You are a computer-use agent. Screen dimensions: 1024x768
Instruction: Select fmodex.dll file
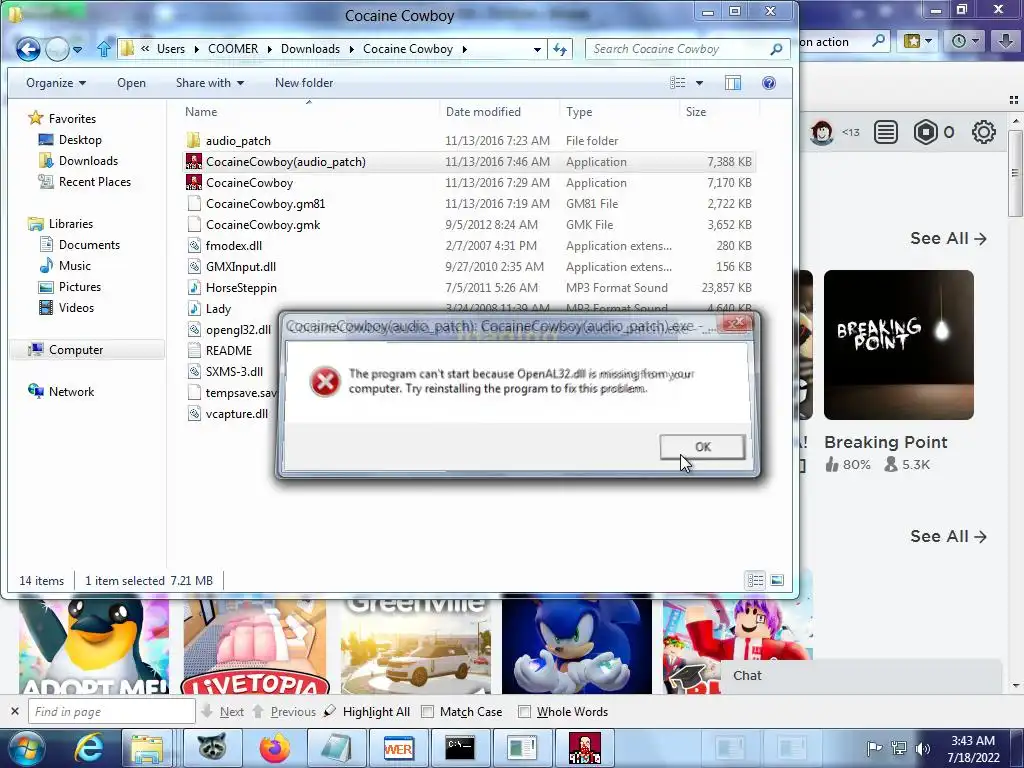[x=470, y=246]
